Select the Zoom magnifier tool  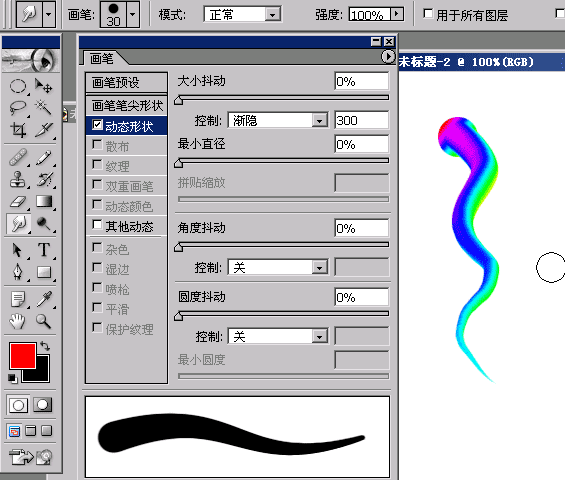[43, 321]
